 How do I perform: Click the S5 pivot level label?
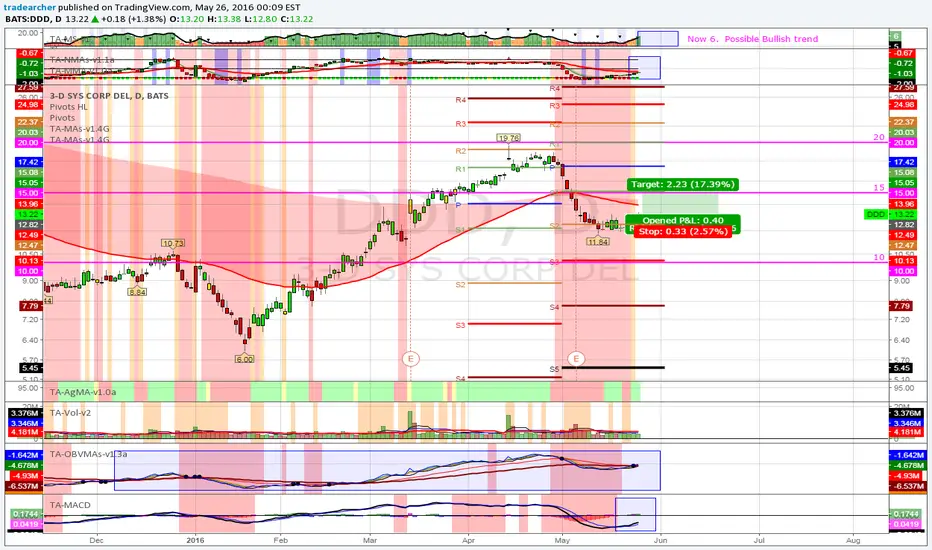pyautogui.click(x=555, y=369)
